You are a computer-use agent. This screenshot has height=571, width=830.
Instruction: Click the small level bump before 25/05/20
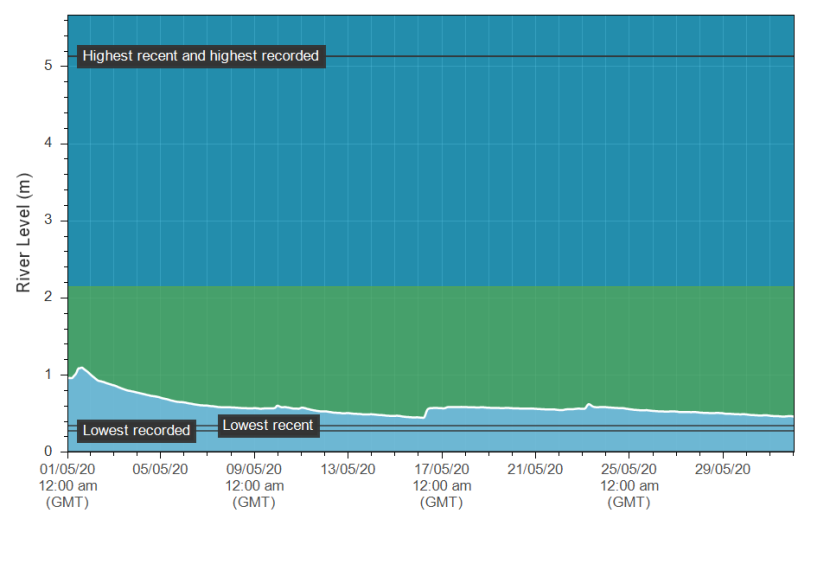point(589,404)
